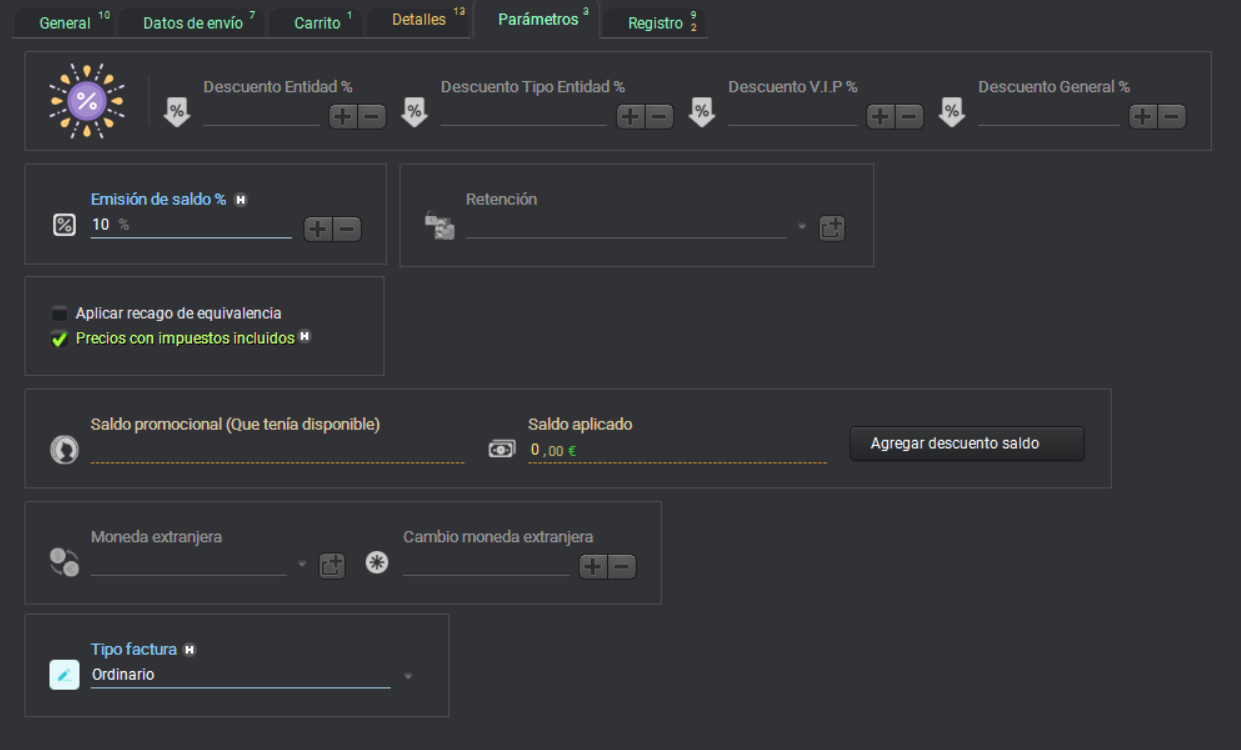Expand the Retención dropdown arrow
The height and width of the screenshot is (750, 1241).
pos(801,227)
